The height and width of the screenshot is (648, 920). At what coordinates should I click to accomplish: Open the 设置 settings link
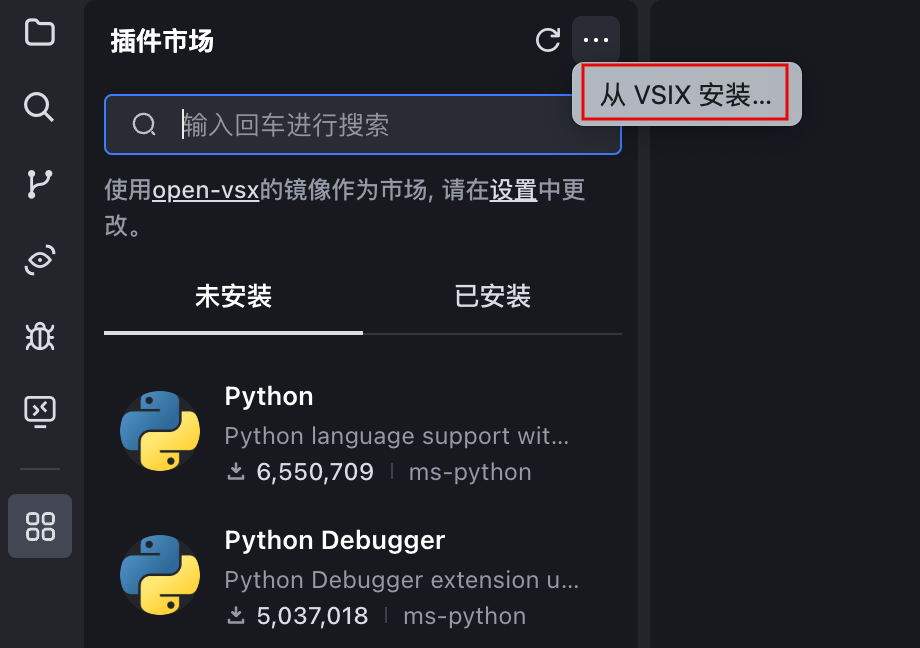[x=513, y=190]
